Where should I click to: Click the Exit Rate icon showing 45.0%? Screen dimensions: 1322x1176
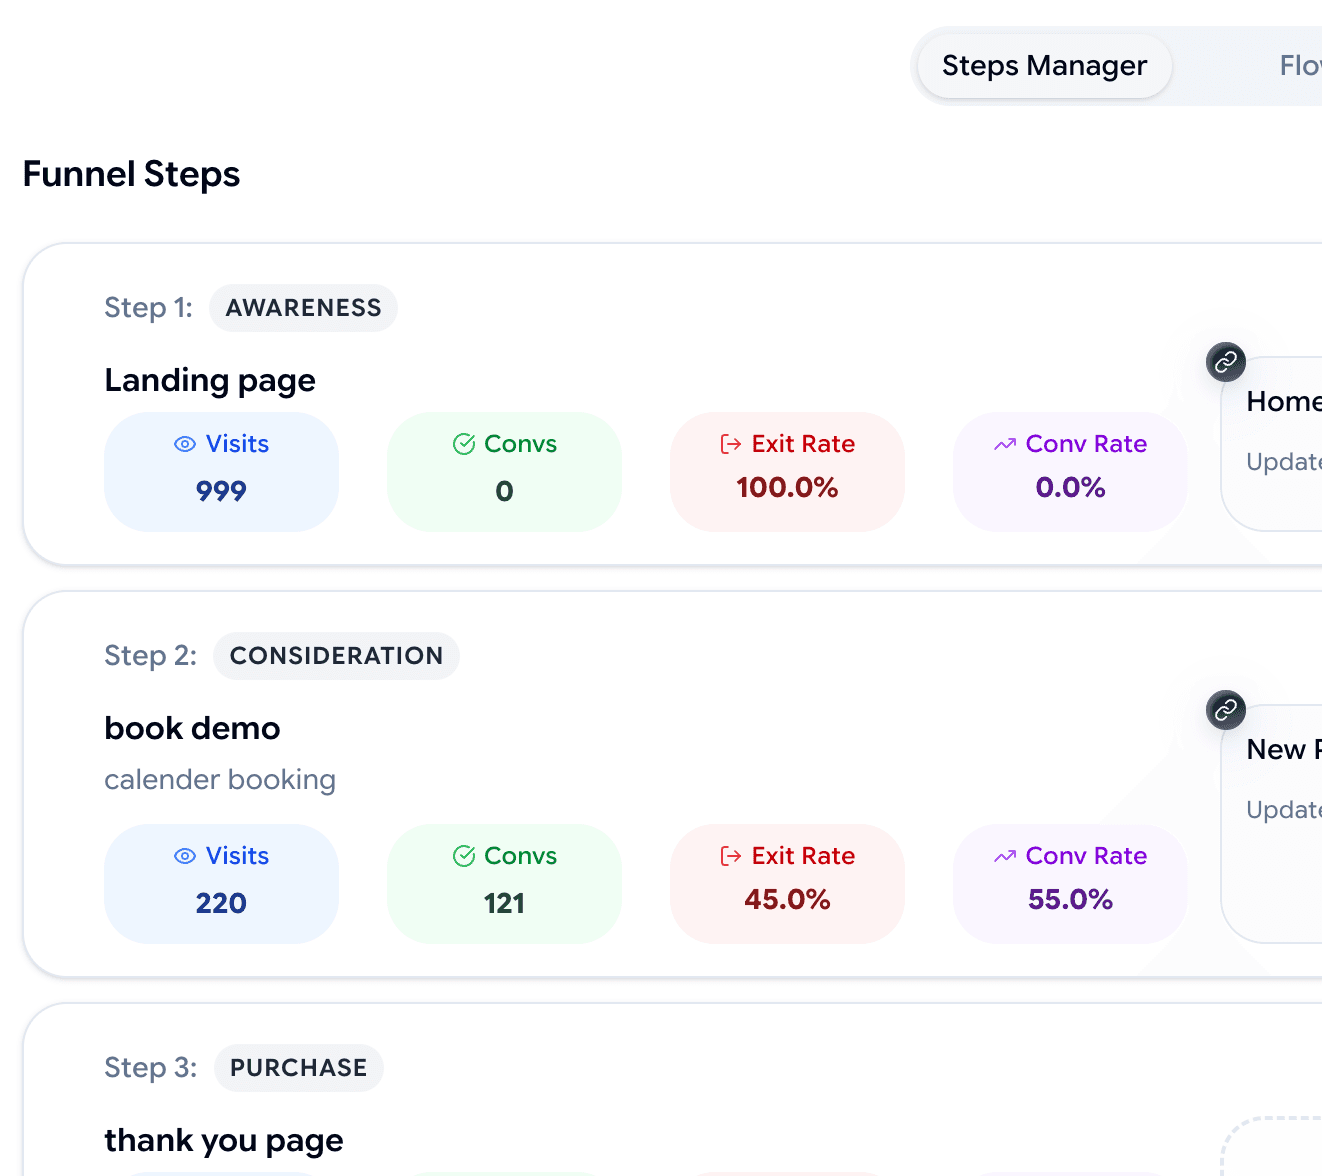point(729,855)
